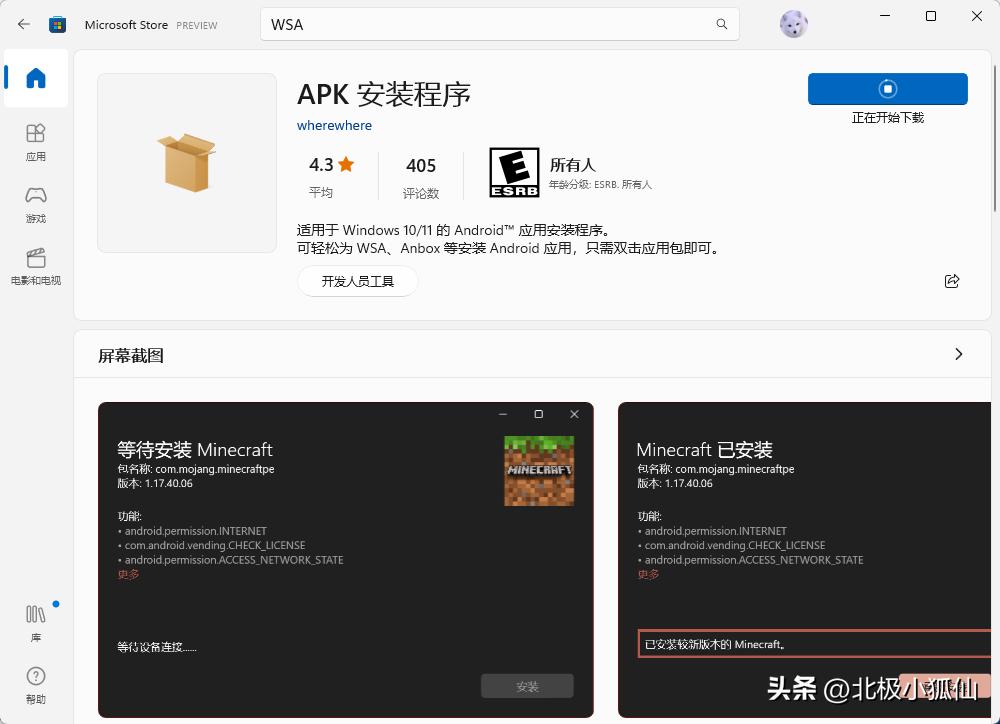The image size is (1000, 724).
Task: Expand 更多 permissions in the right screenshot
Action: [x=648, y=574]
